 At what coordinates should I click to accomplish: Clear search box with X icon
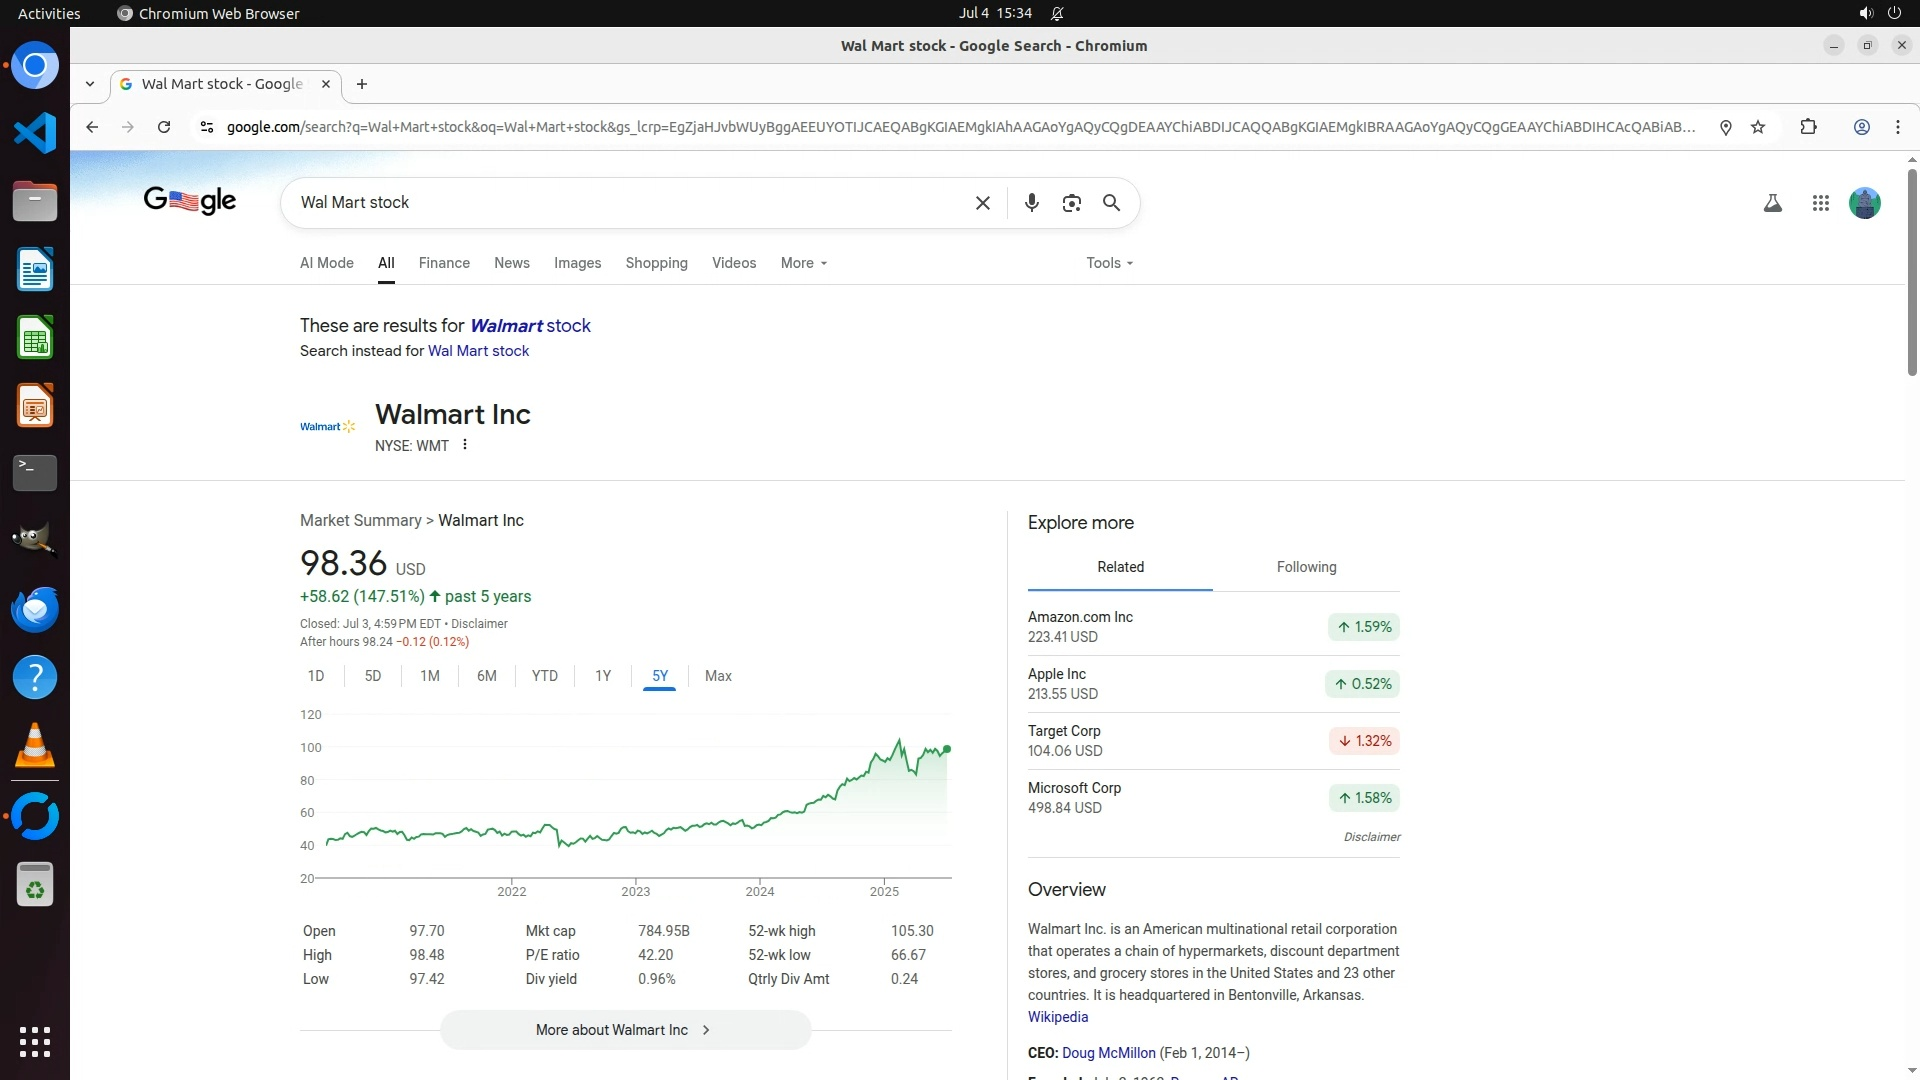[x=982, y=203]
